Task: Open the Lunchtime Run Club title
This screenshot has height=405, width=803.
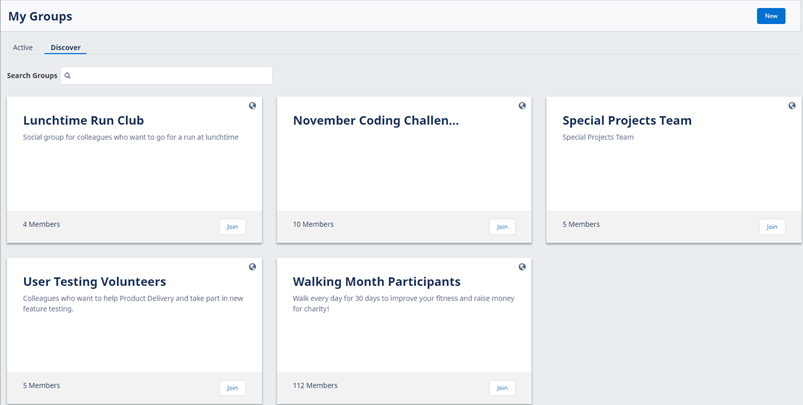Action: point(83,121)
